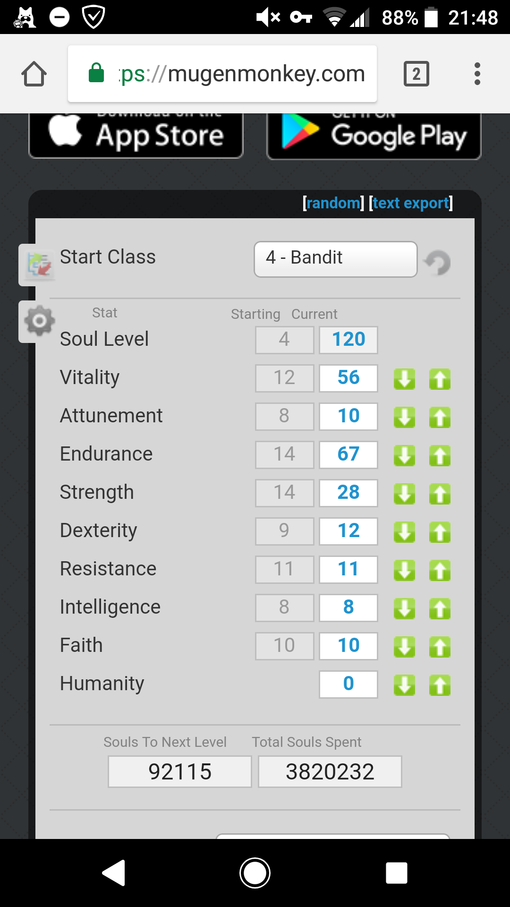The image size is (510, 907).
Task: Open the browser three-dot overflow menu
Action: pos(477,74)
